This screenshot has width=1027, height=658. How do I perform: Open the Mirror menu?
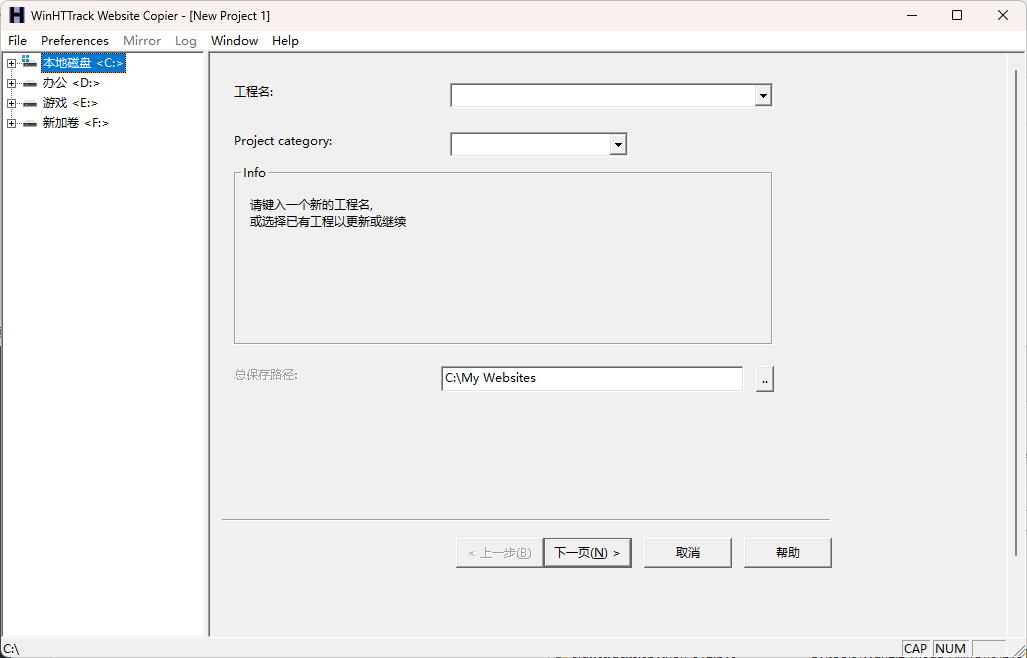pos(142,41)
